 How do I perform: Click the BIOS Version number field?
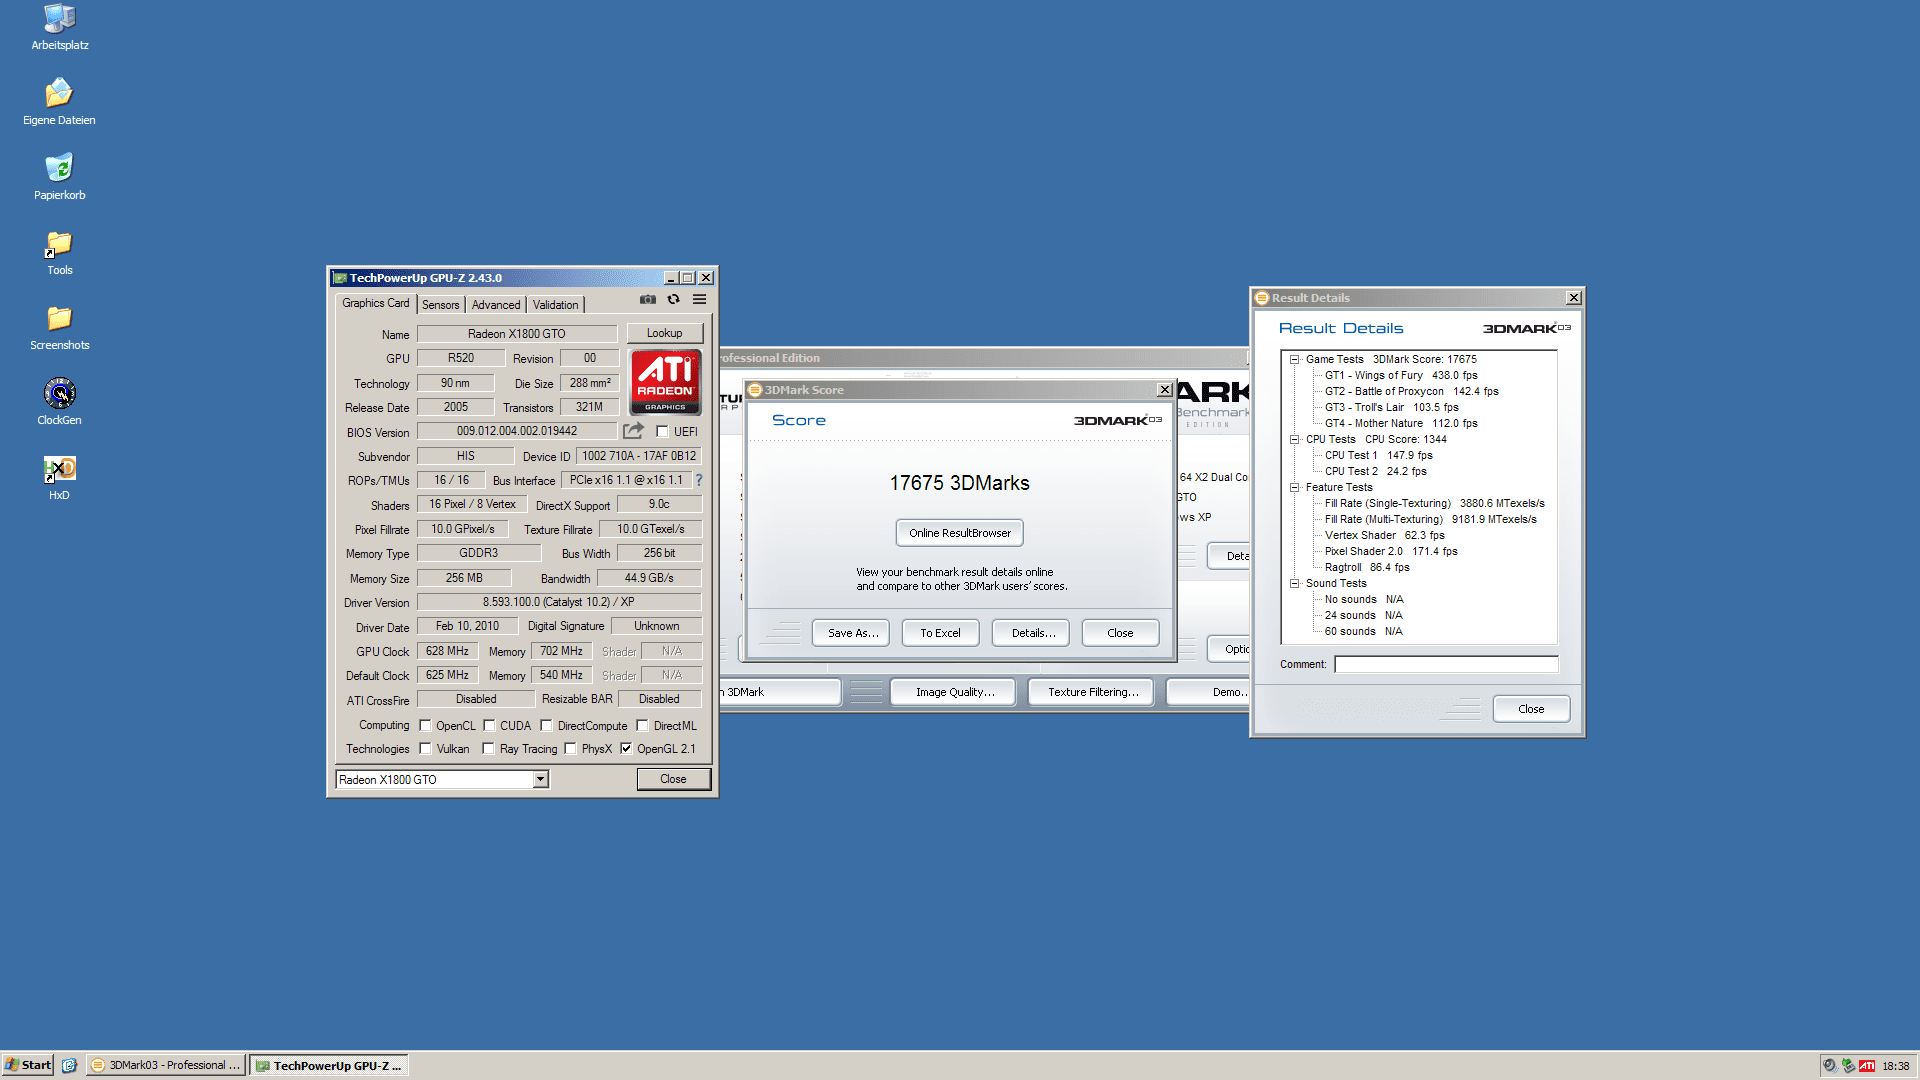coord(517,431)
